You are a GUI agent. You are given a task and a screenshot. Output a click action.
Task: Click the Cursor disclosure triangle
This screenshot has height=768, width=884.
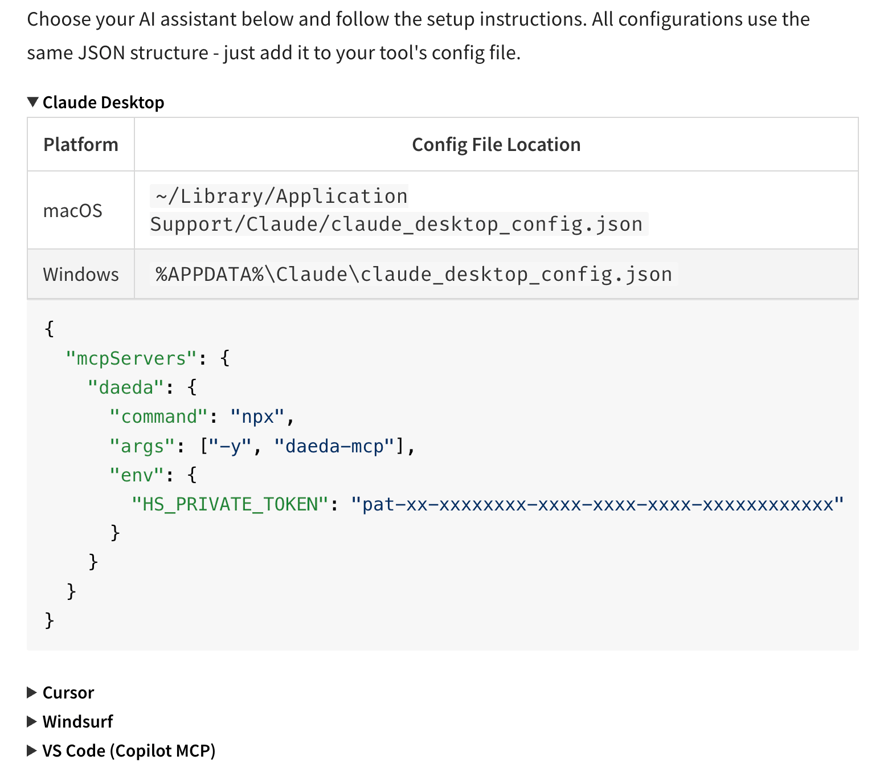(x=31, y=692)
